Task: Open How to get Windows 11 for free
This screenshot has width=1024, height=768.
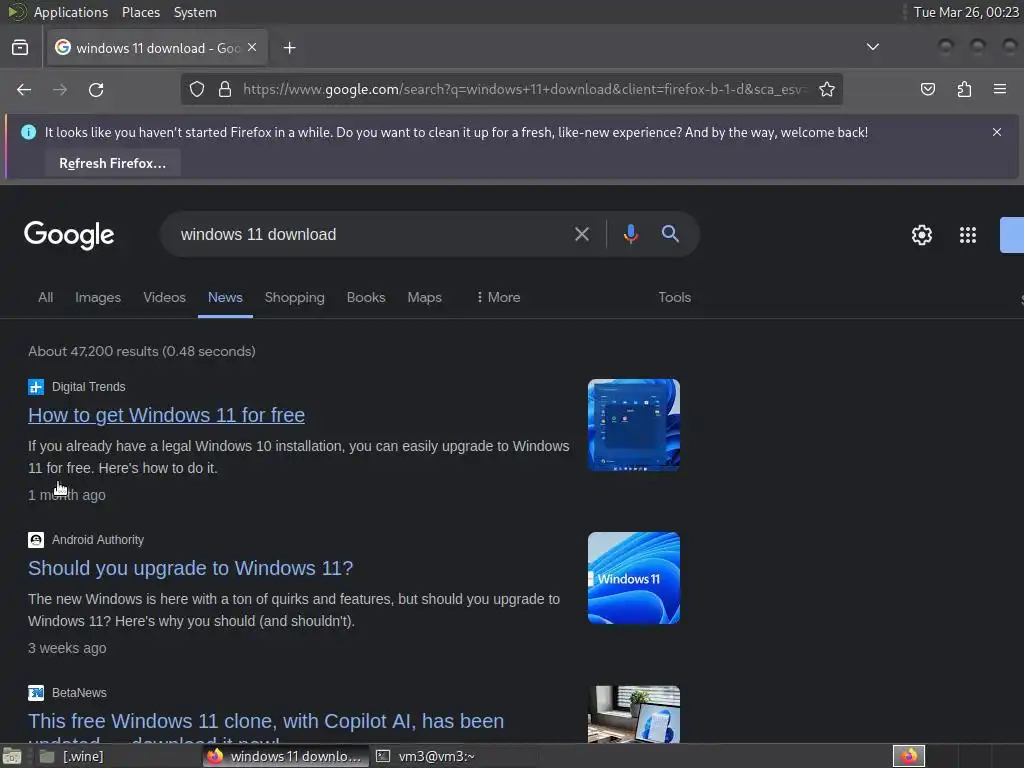Action: coord(167,415)
